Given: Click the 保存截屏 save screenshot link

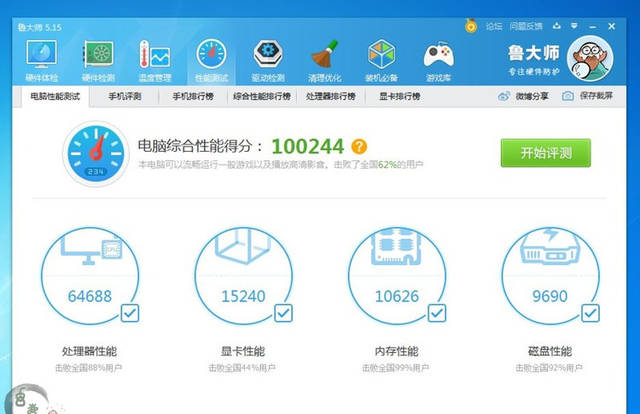Looking at the screenshot, I should [596, 96].
